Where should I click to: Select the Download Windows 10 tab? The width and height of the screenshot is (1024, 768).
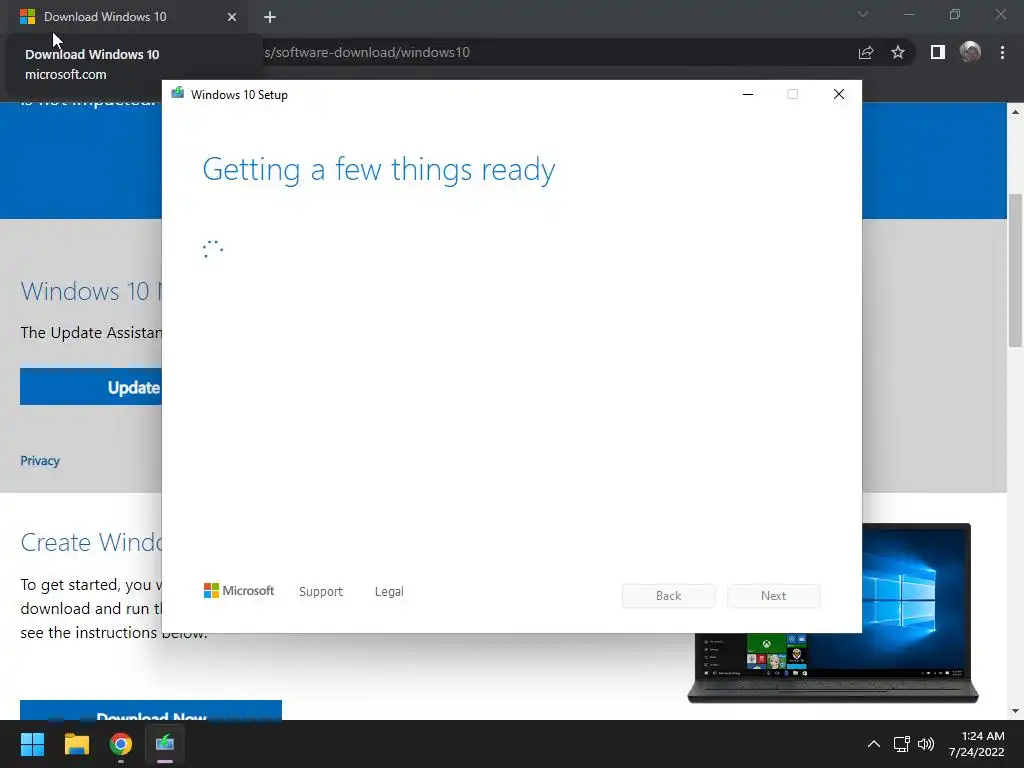pyautogui.click(x=128, y=17)
